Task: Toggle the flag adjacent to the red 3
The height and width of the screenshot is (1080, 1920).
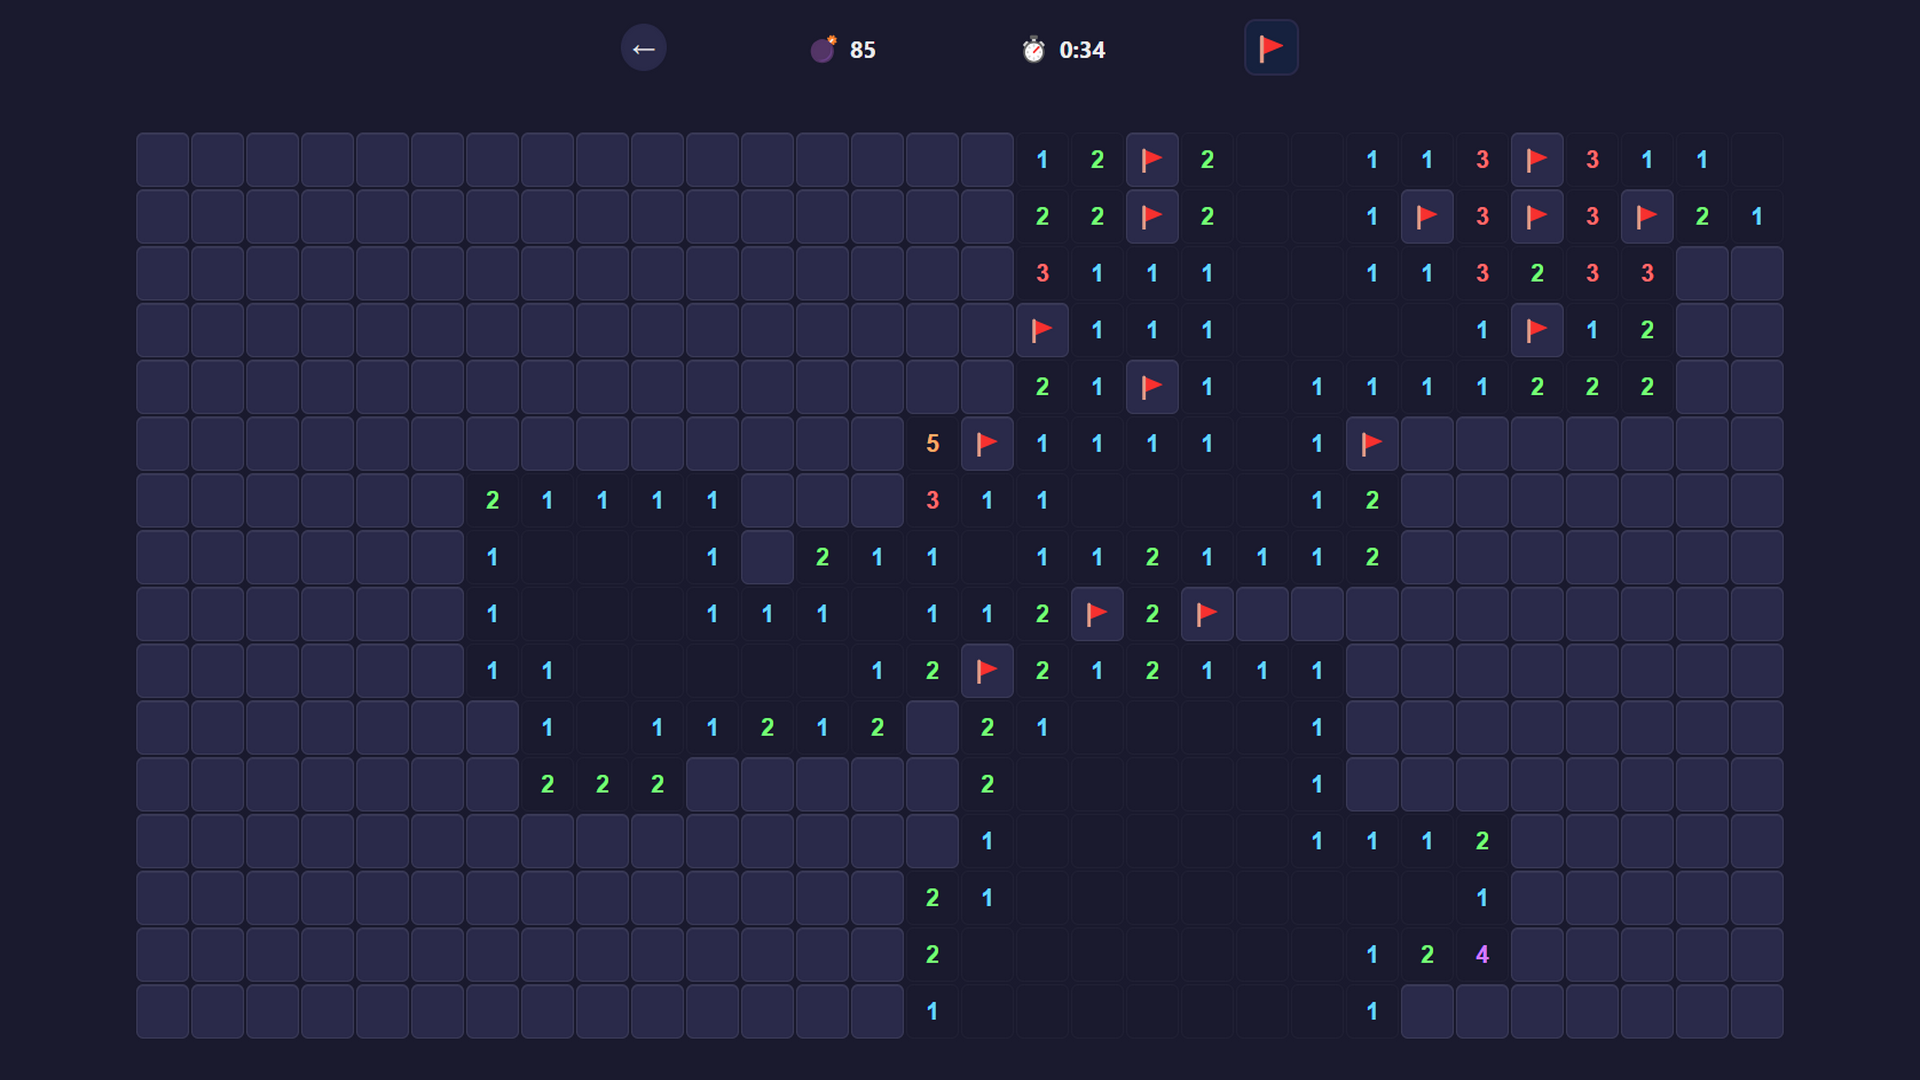Action: pos(1427,216)
